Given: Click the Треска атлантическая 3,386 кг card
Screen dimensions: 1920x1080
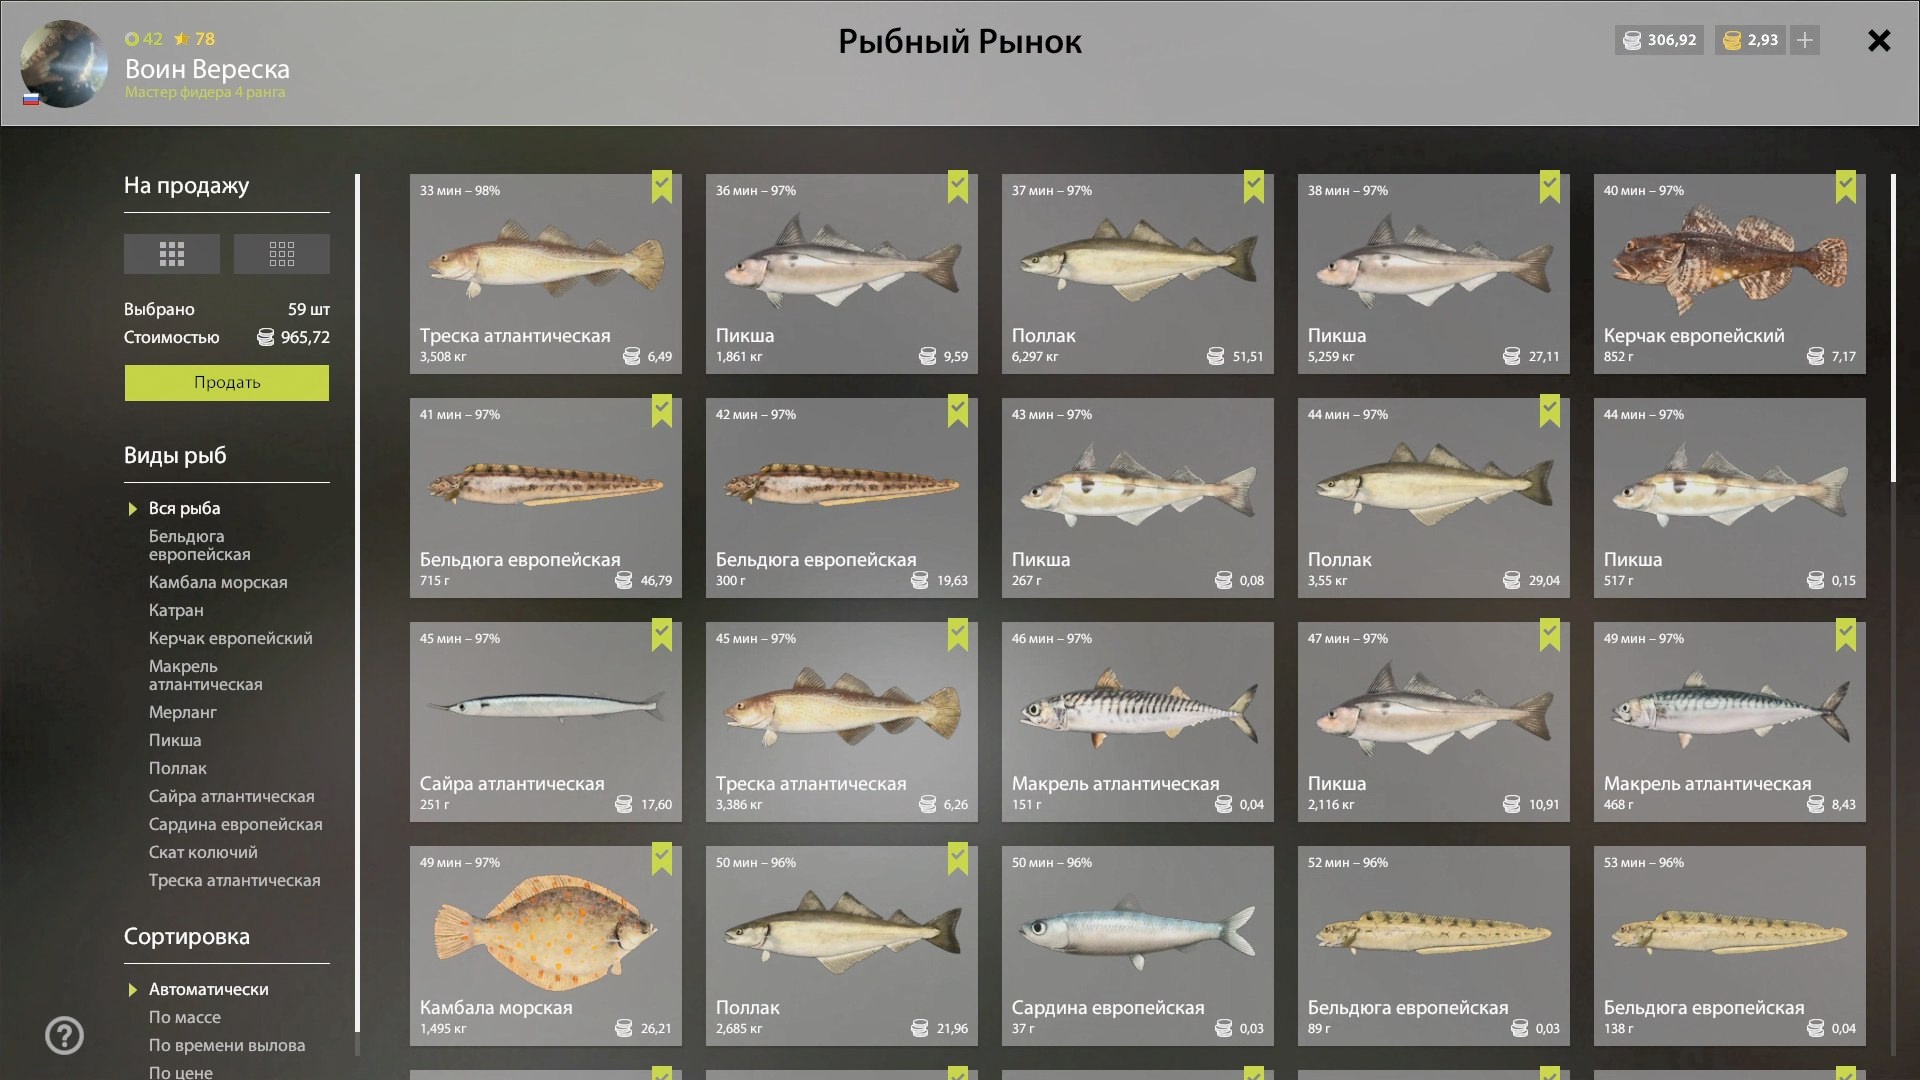Looking at the screenshot, I should 842,722.
